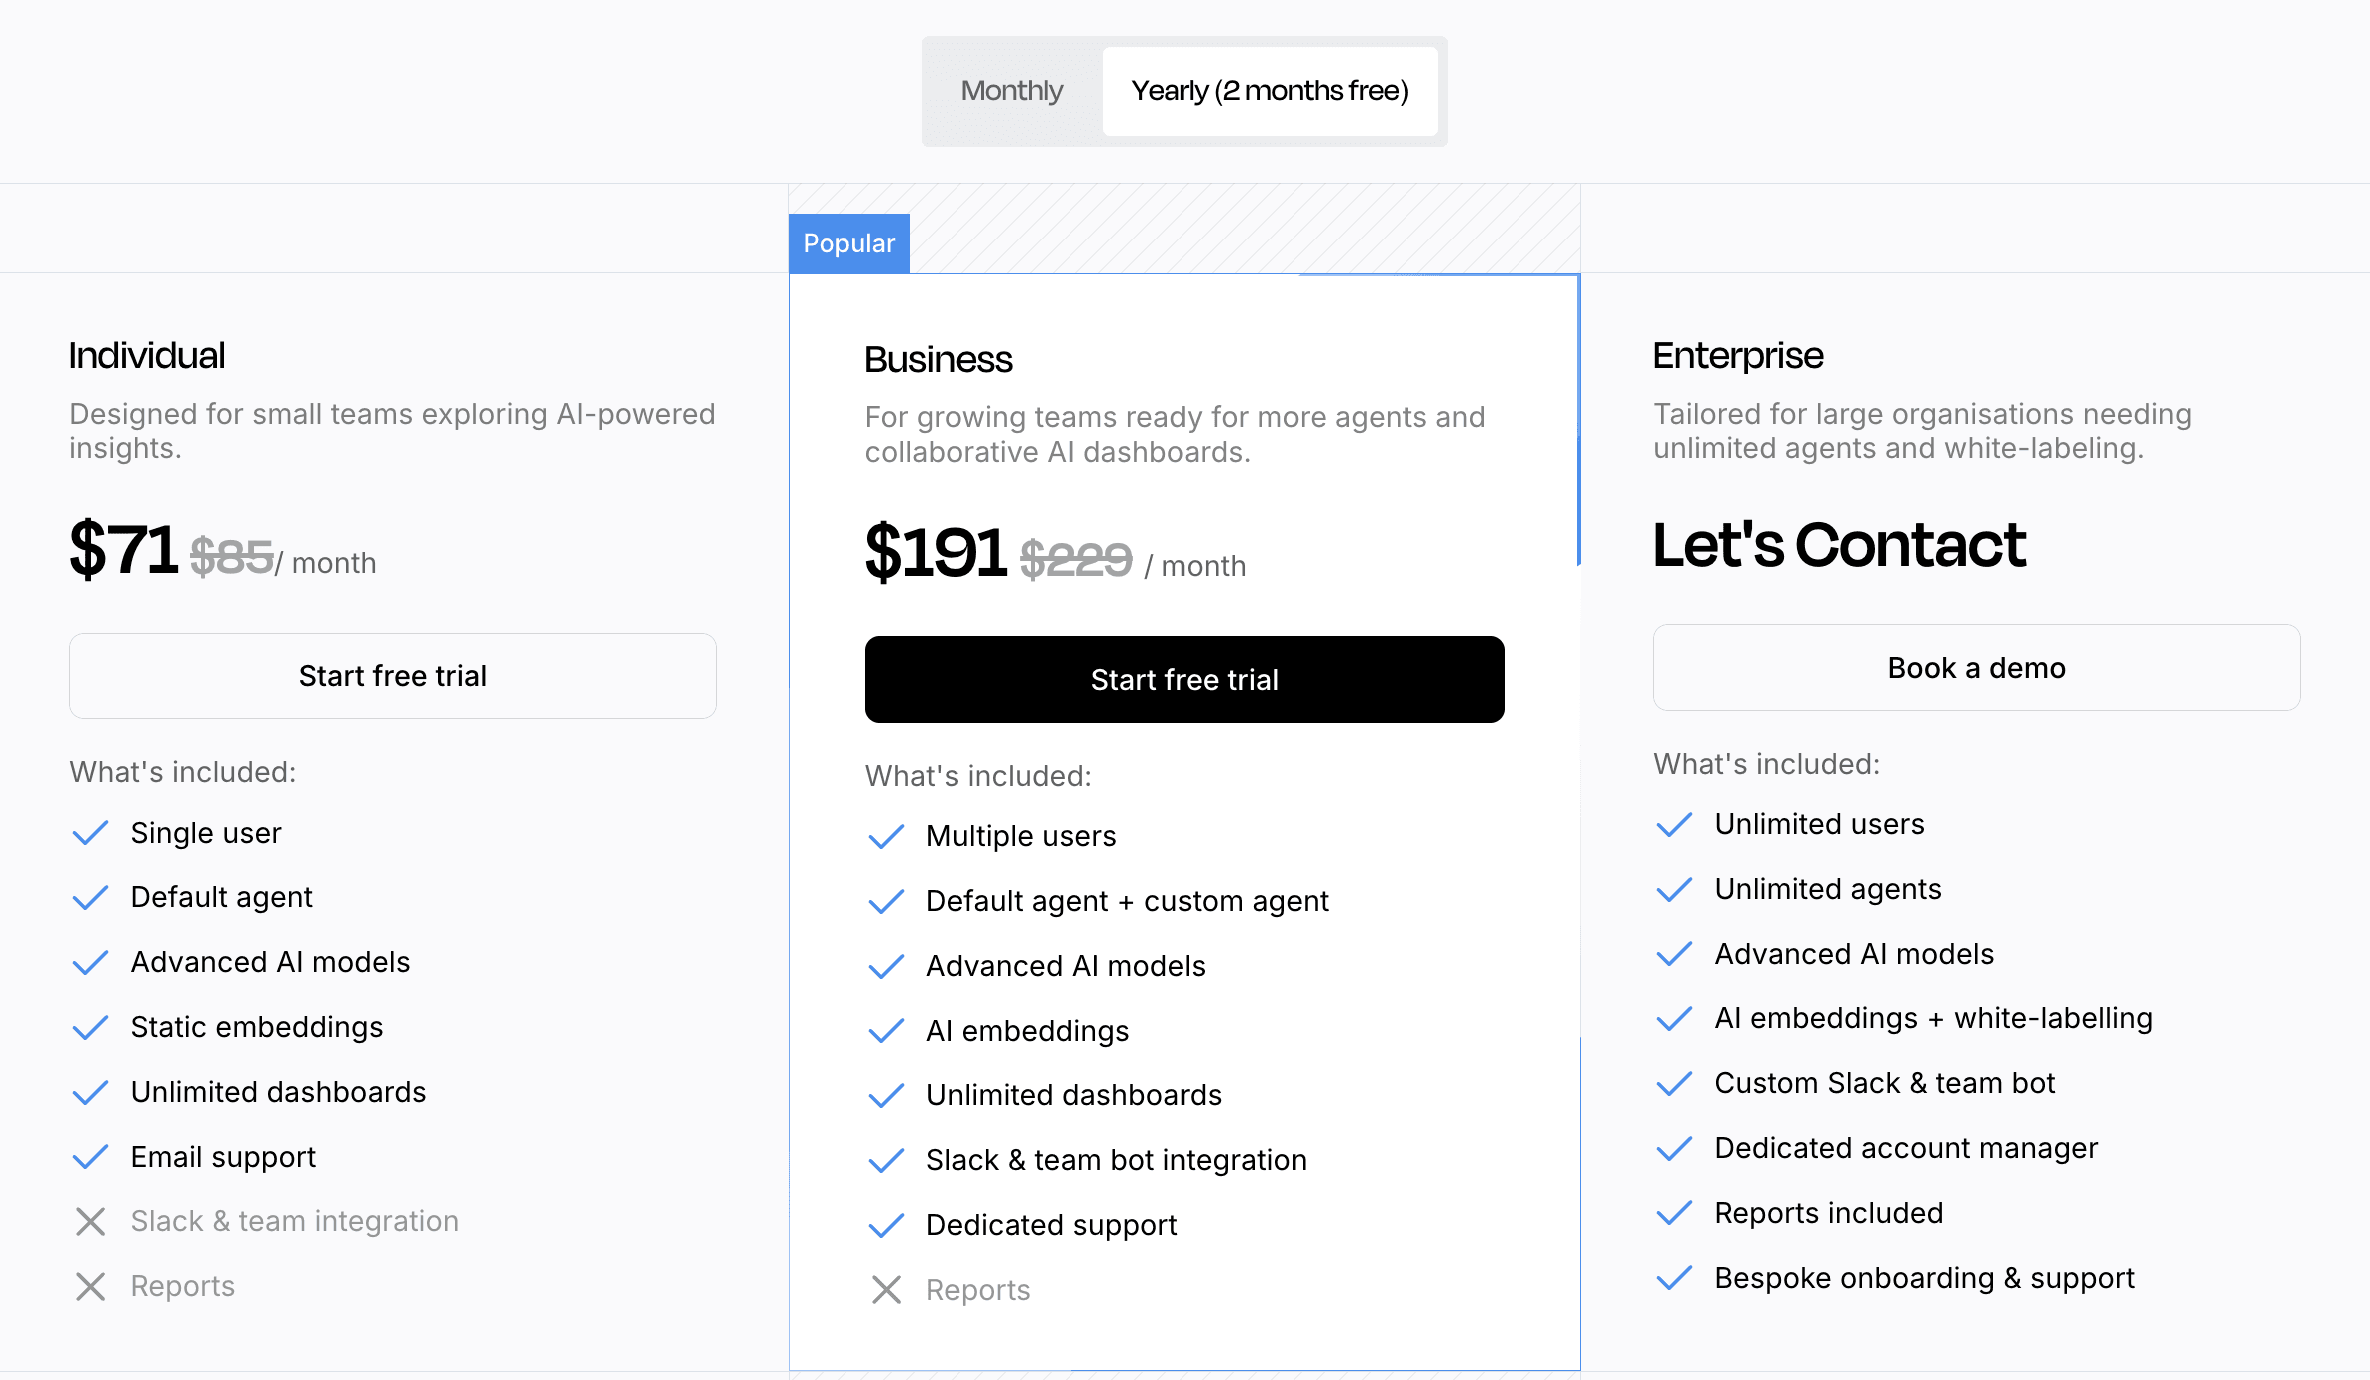Click the crossed-out $85 price
The height and width of the screenshot is (1380, 2370).
pyautogui.click(x=232, y=556)
